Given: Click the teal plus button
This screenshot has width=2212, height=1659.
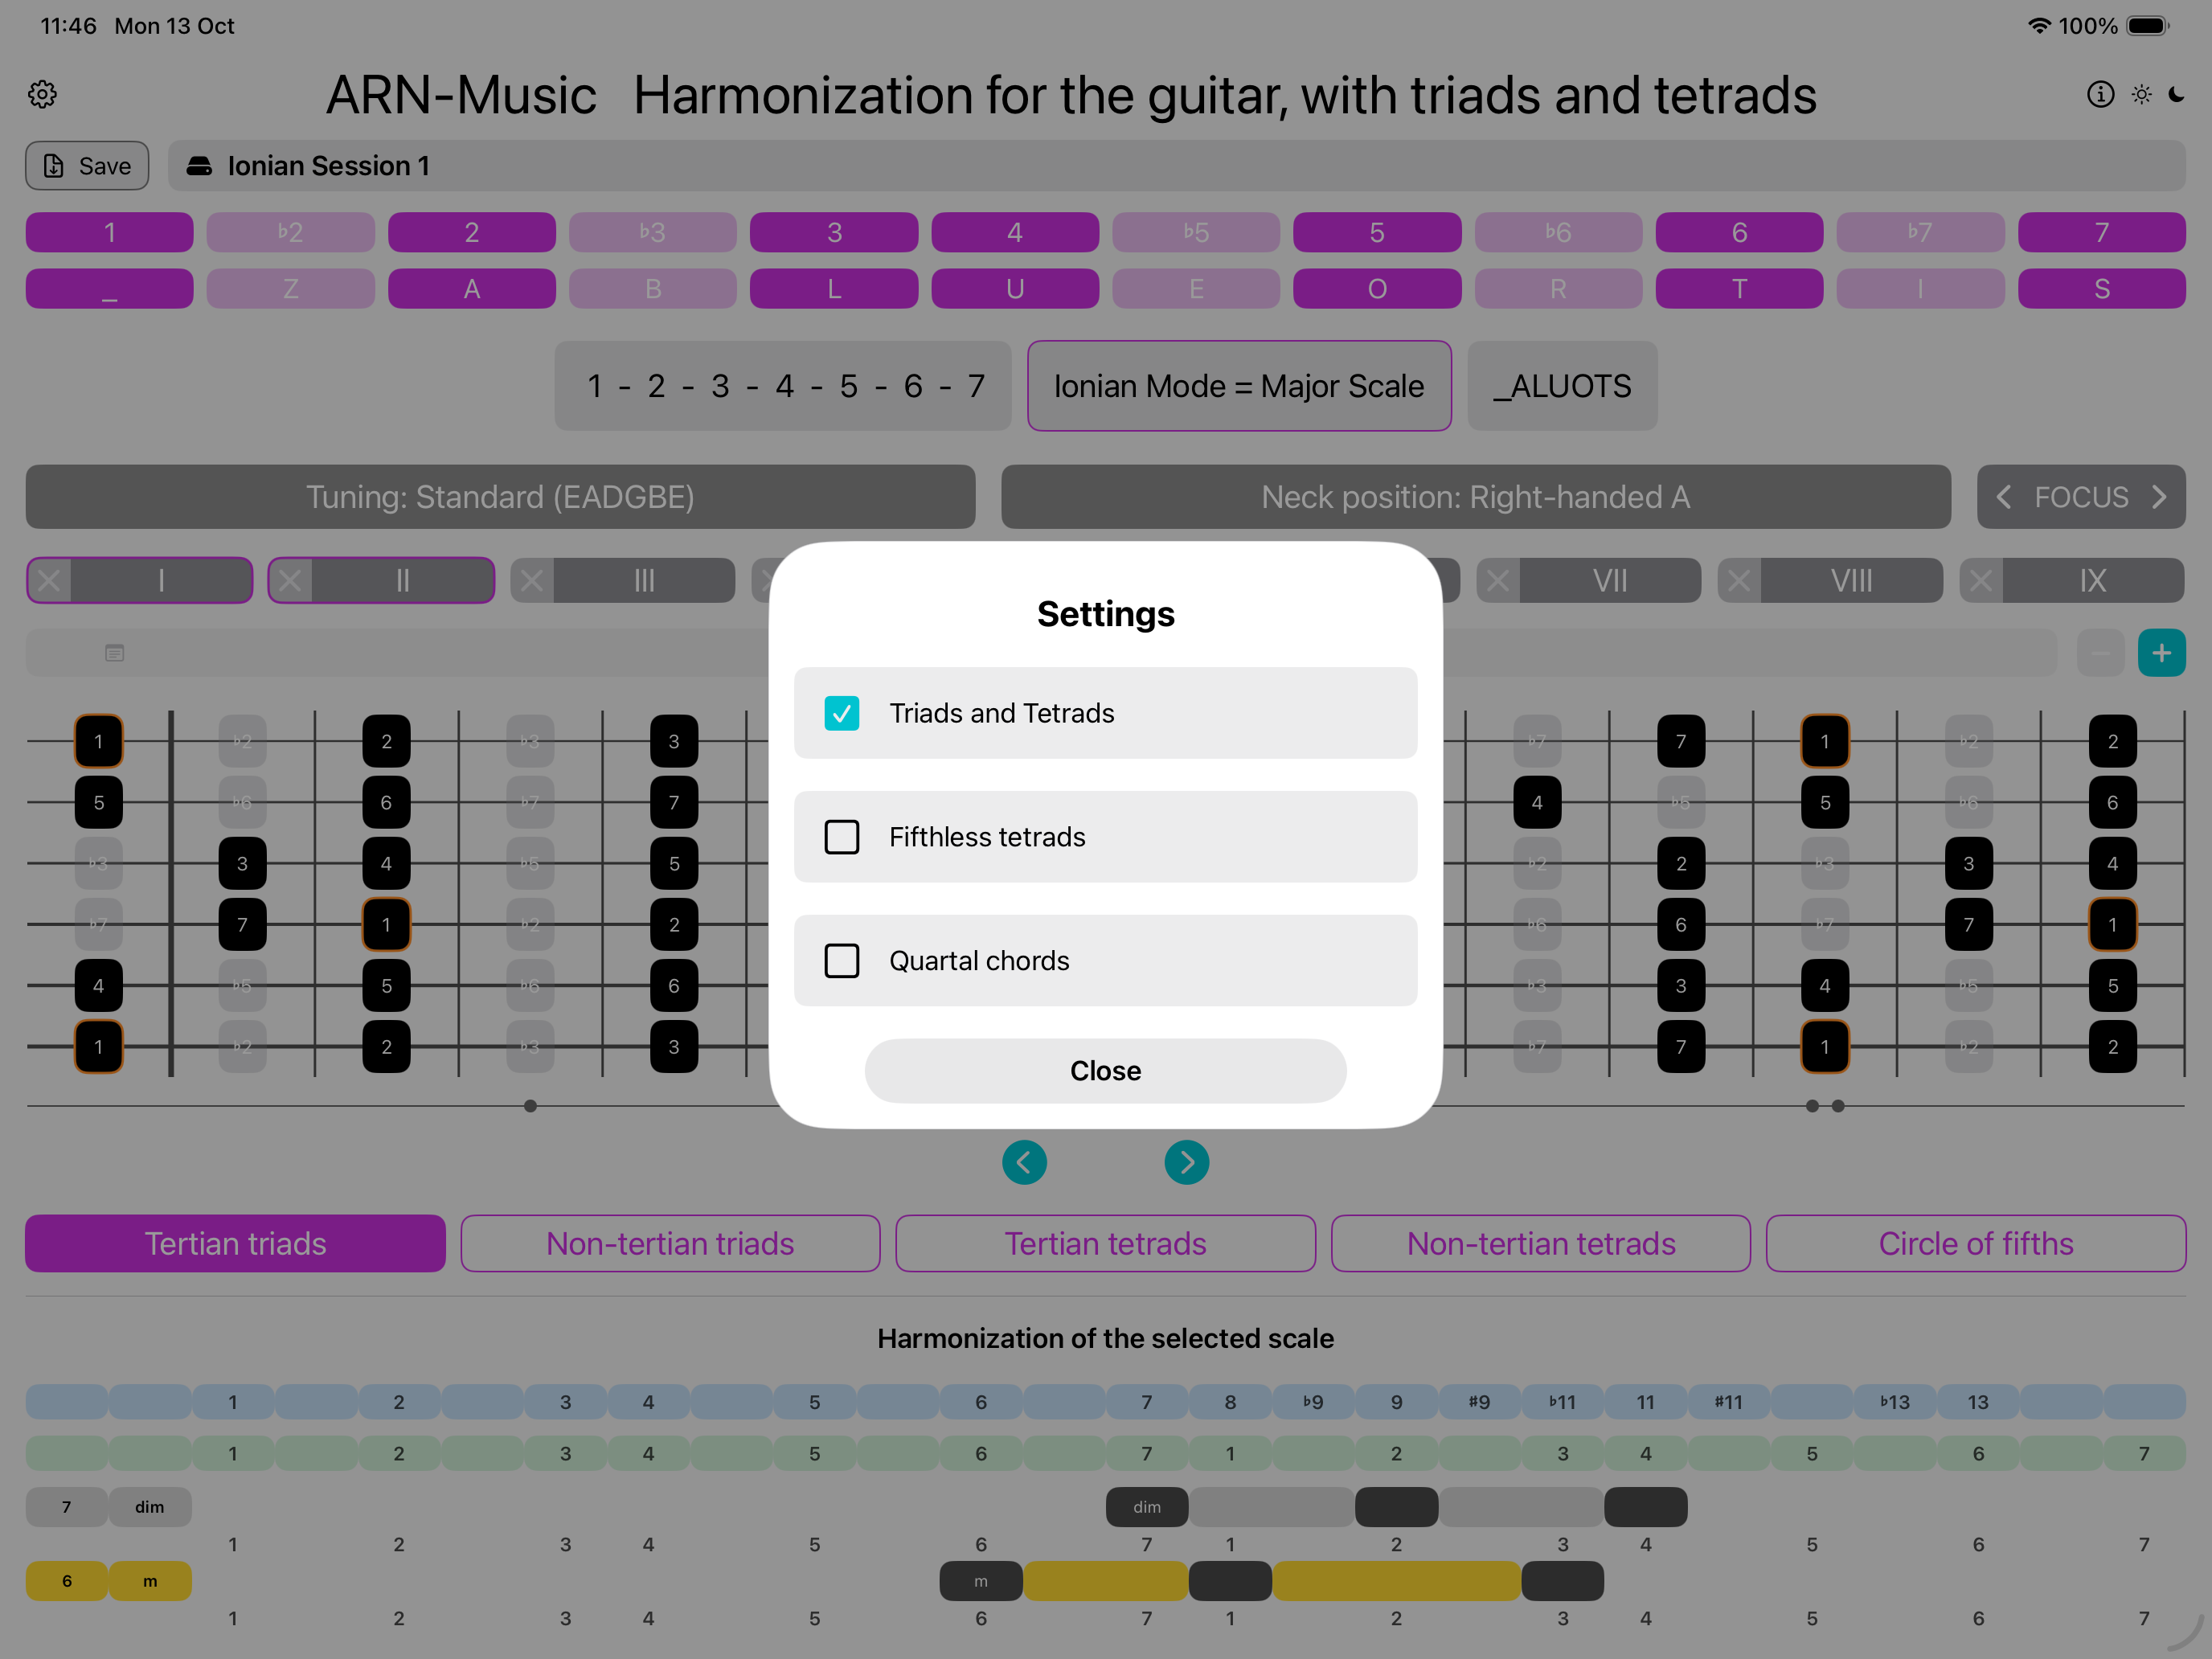Looking at the screenshot, I should pos(2161,653).
